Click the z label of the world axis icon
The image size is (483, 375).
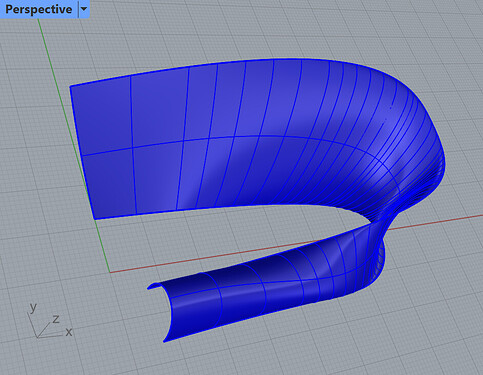(56, 319)
